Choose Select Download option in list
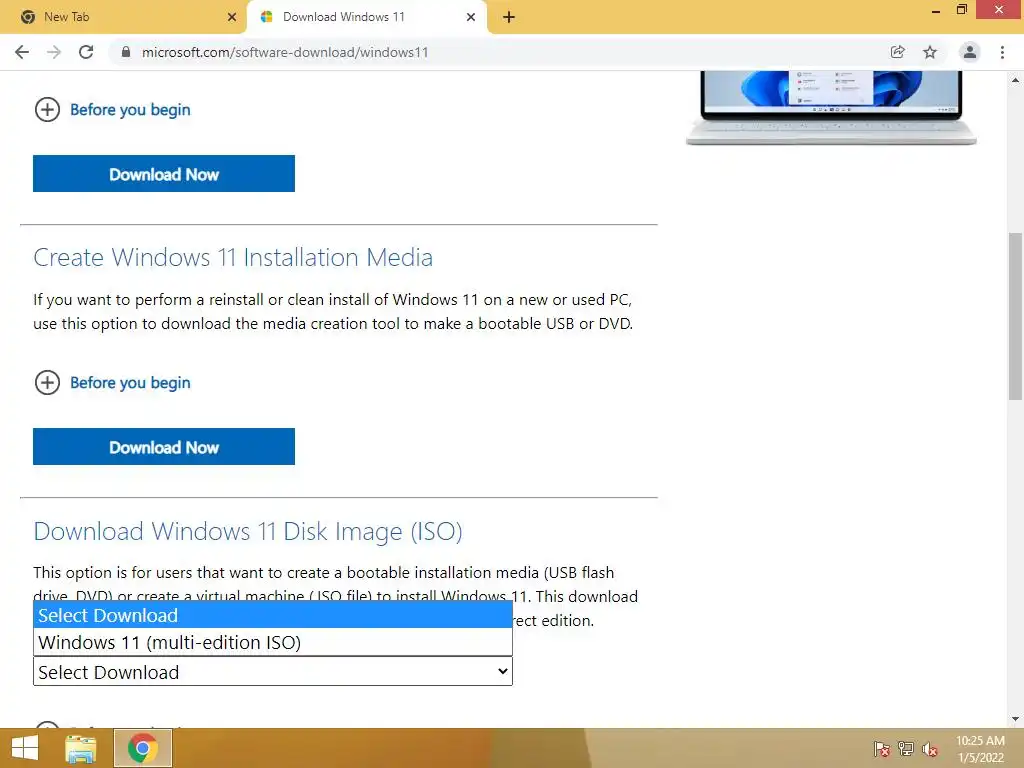This screenshot has width=1024, height=768. pos(273,615)
